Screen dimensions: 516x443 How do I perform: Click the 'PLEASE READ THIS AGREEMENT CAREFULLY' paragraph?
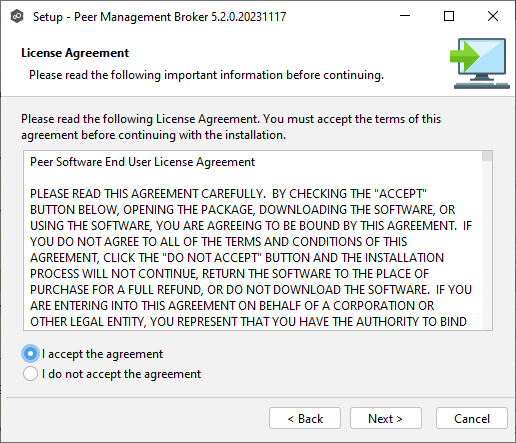(251, 257)
